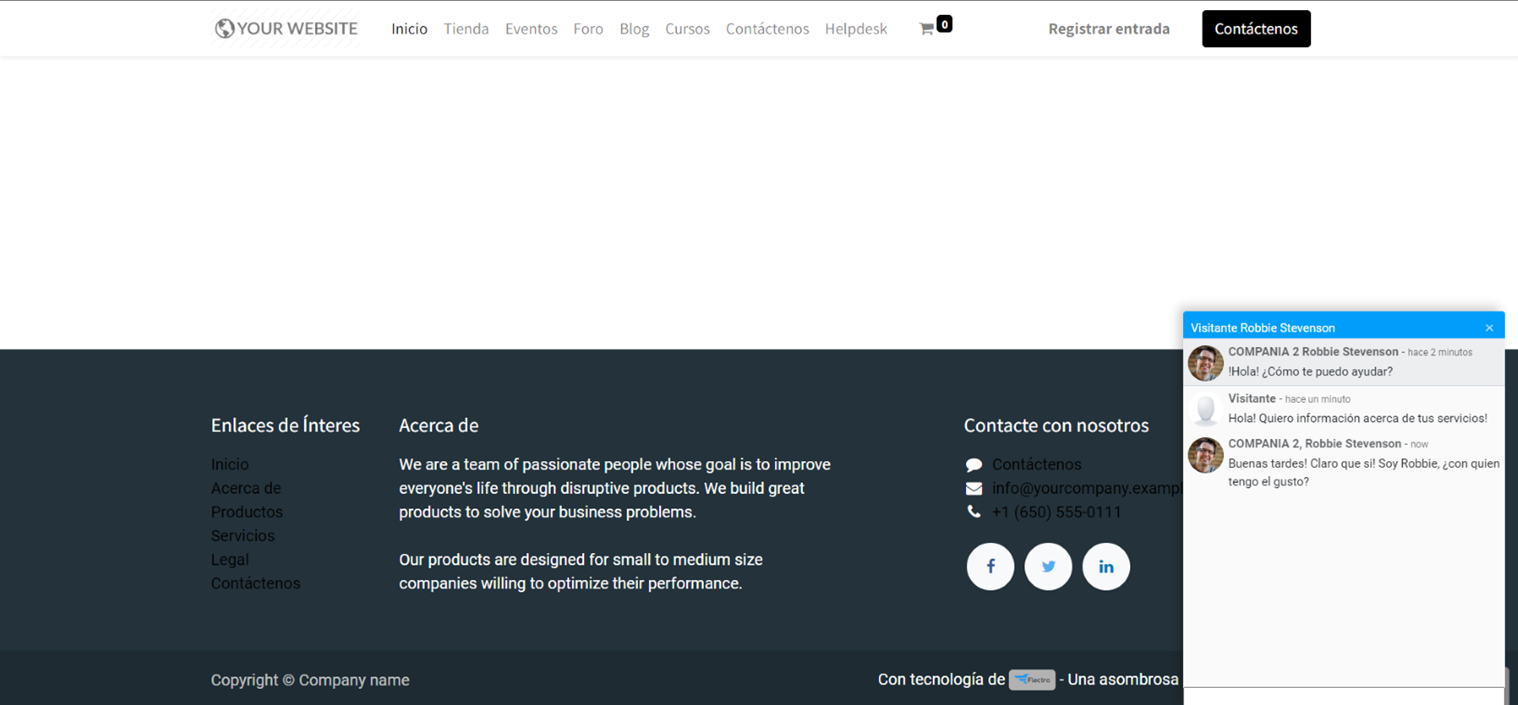The width and height of the screenshot is (1518, 705).
Task: Open the Foro page
Action: click(x=588, y=29)
